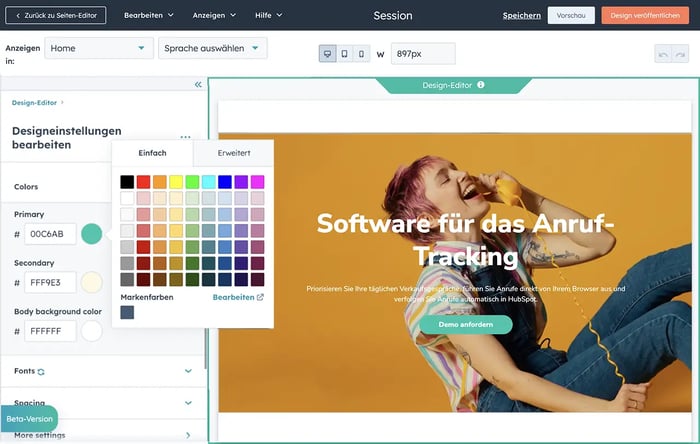Open the Sprache auswählen dropdown
This screenshot has width=700, height=444.
pyautogui.click(x=212, y=48)
